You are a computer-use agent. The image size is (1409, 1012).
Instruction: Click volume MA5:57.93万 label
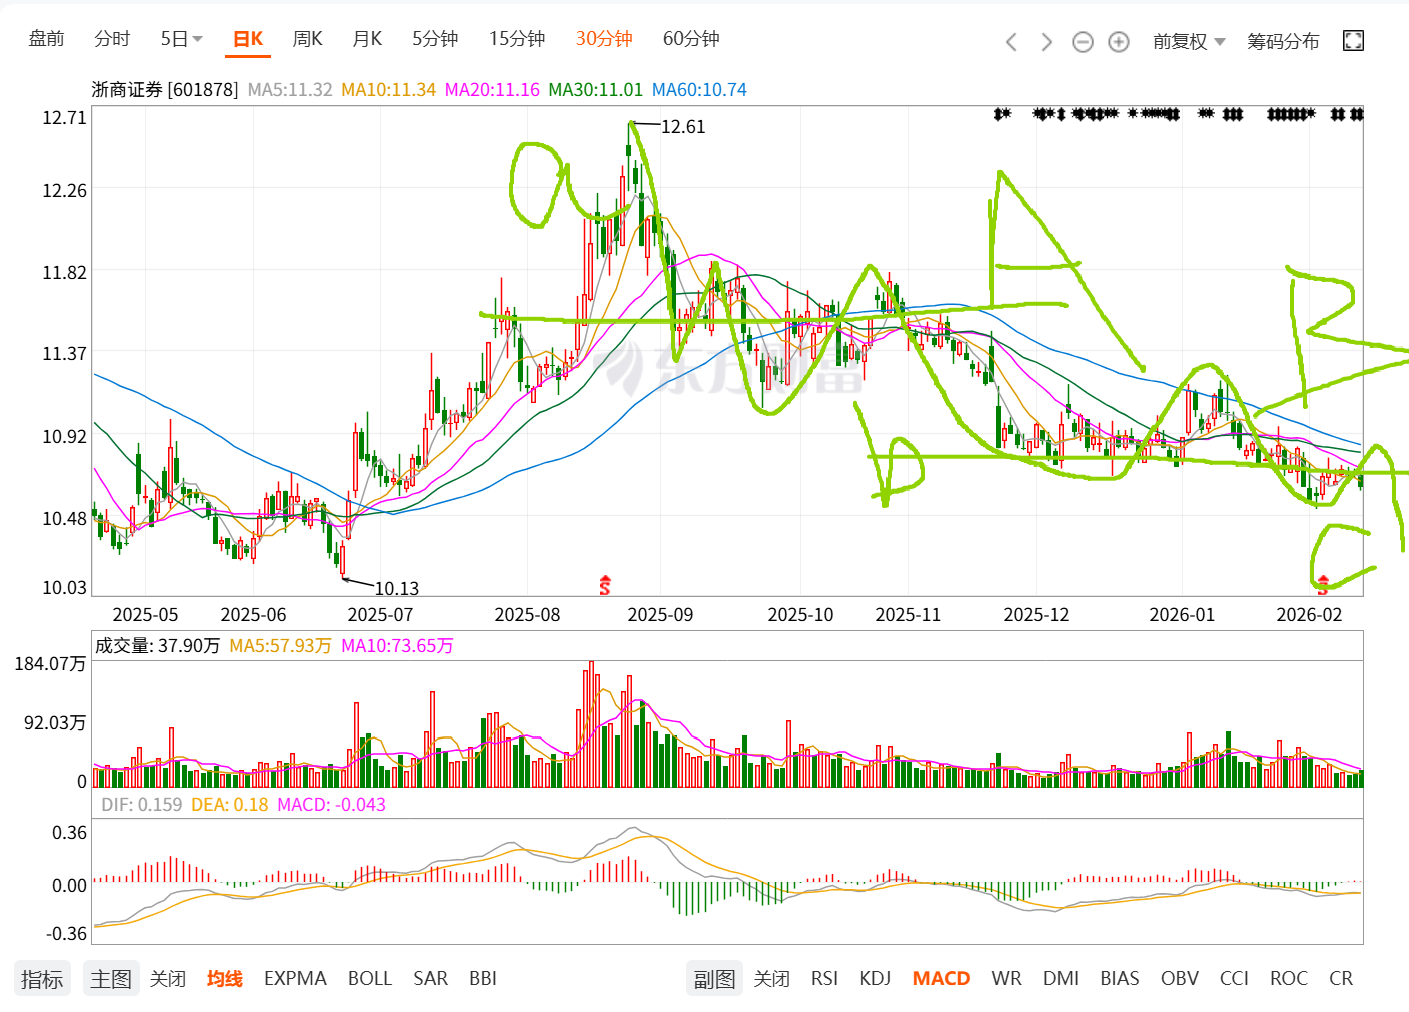[x=280, y=646]
